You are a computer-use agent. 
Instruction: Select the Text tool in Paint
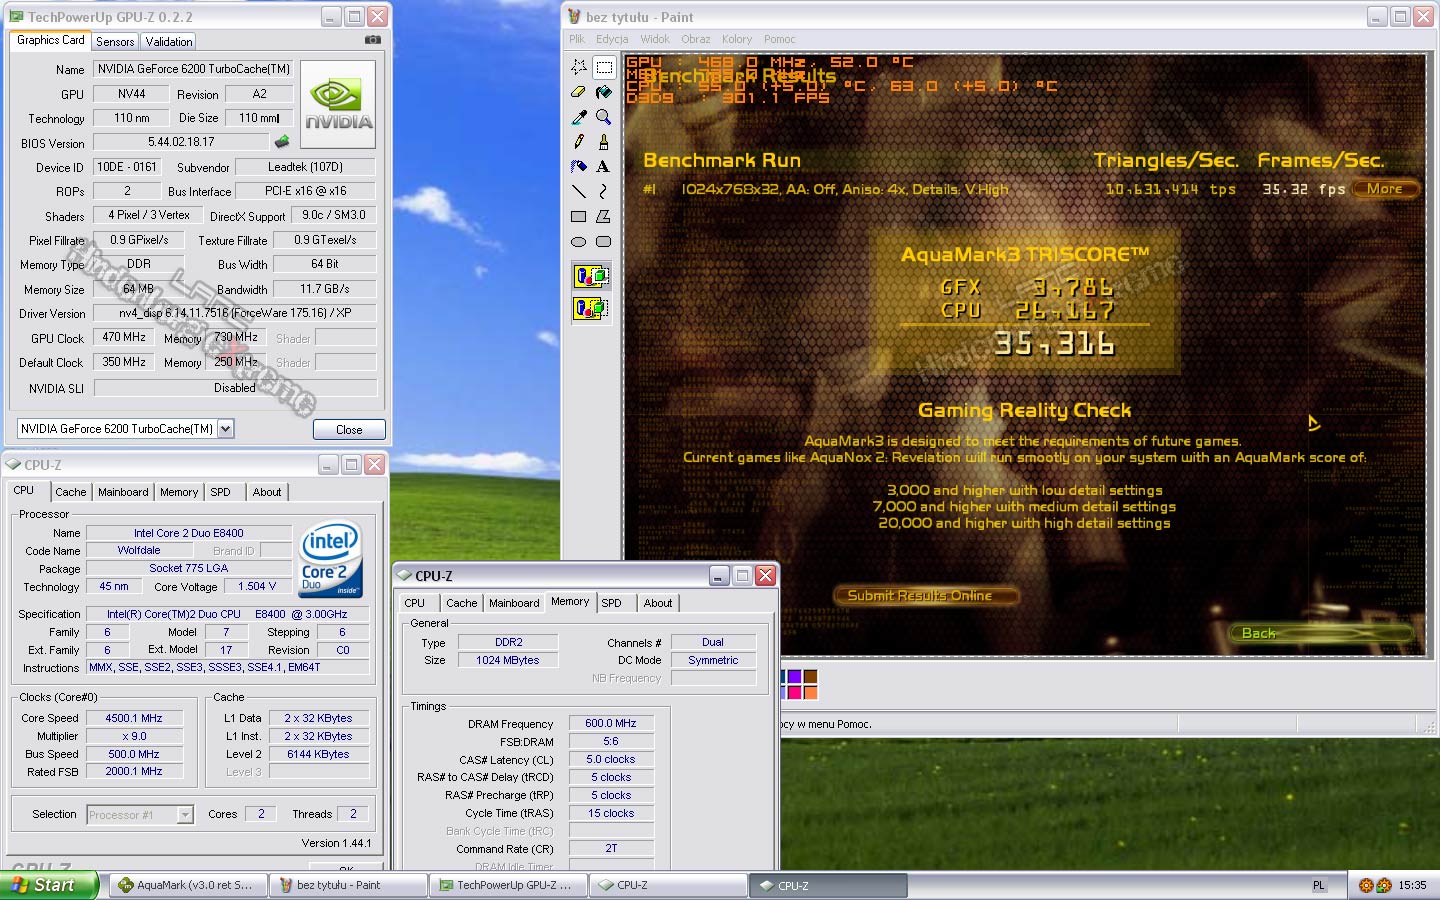(x=604, y=167)
